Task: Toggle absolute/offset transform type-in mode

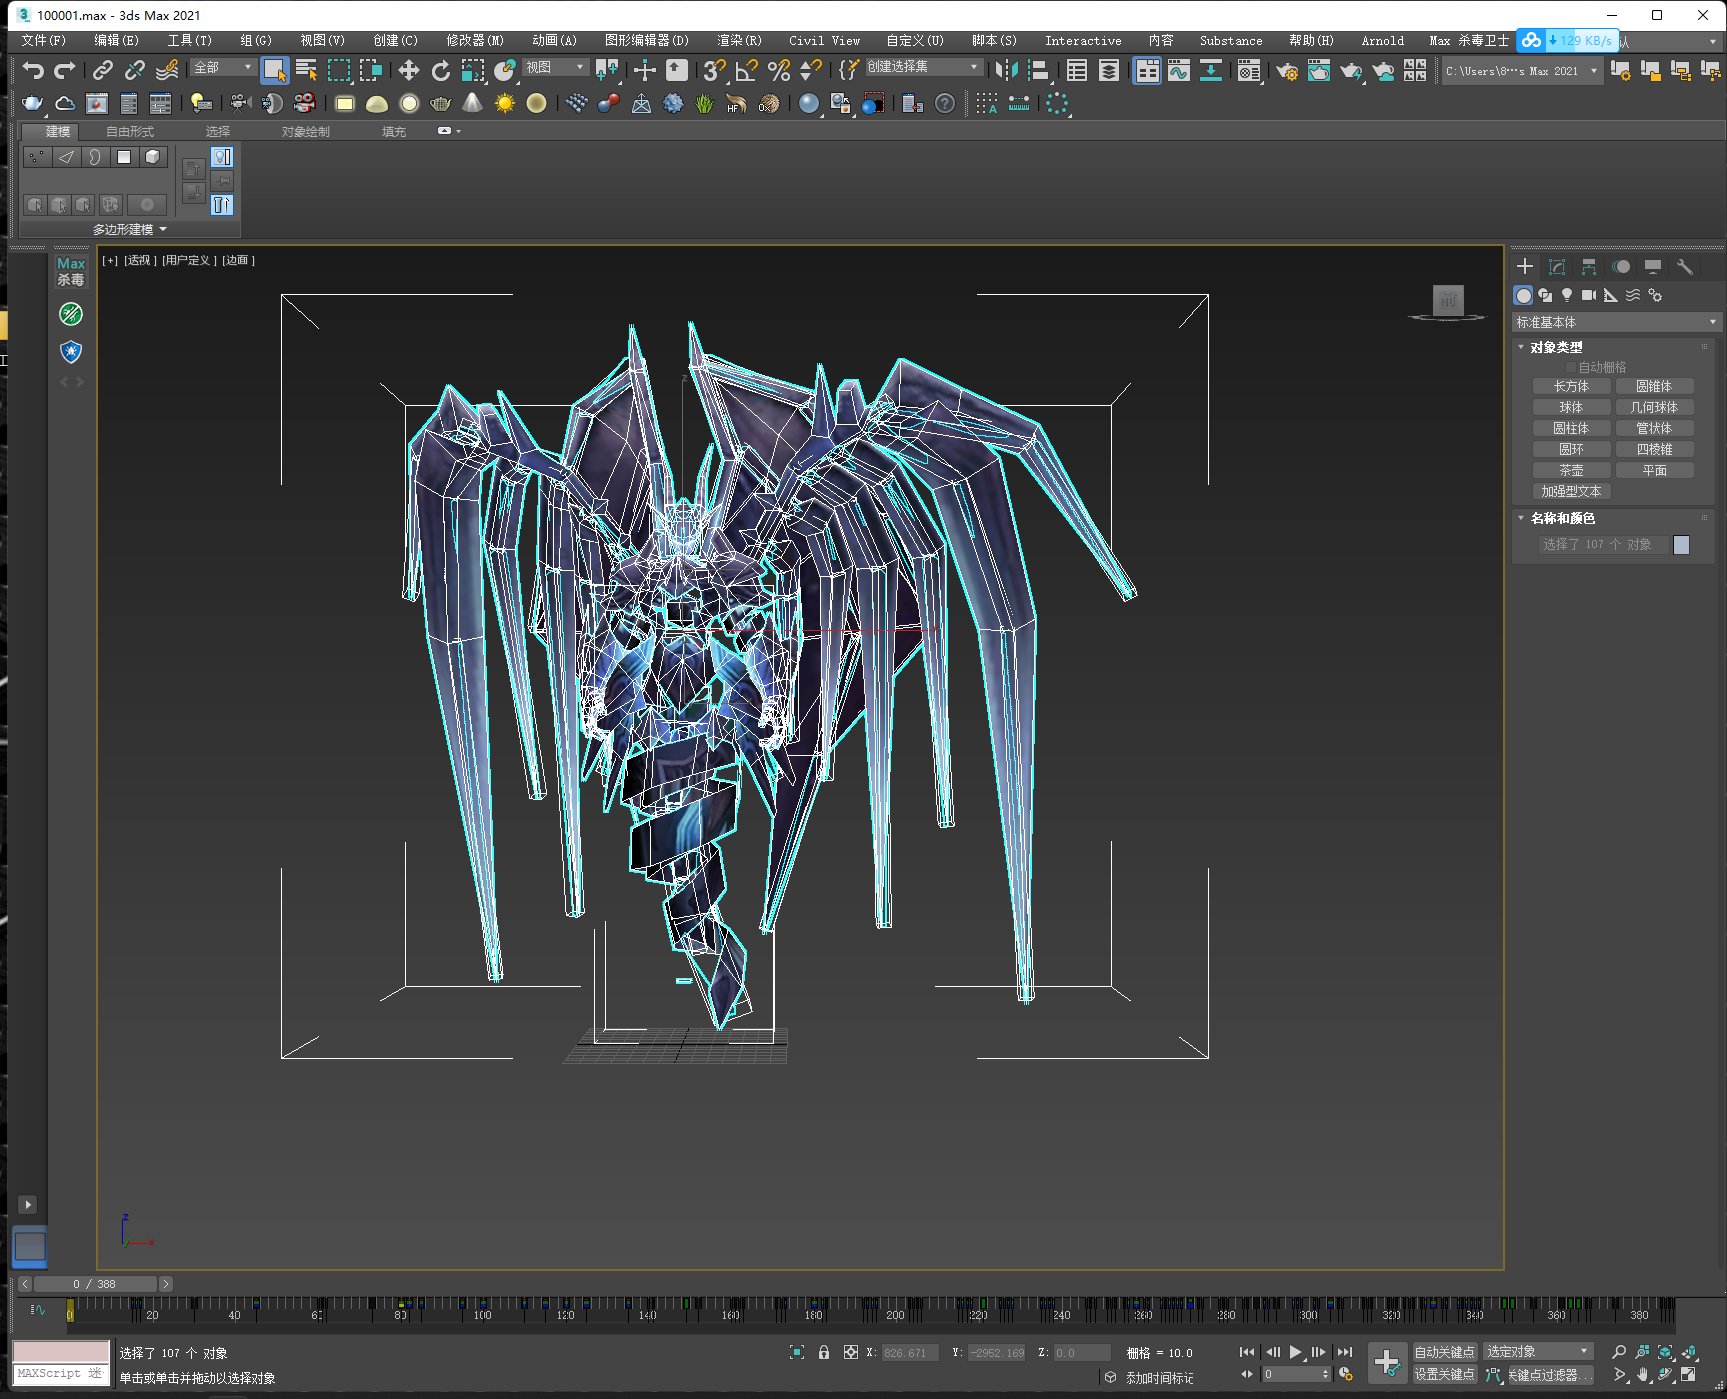Action: tap(851, 1352)
